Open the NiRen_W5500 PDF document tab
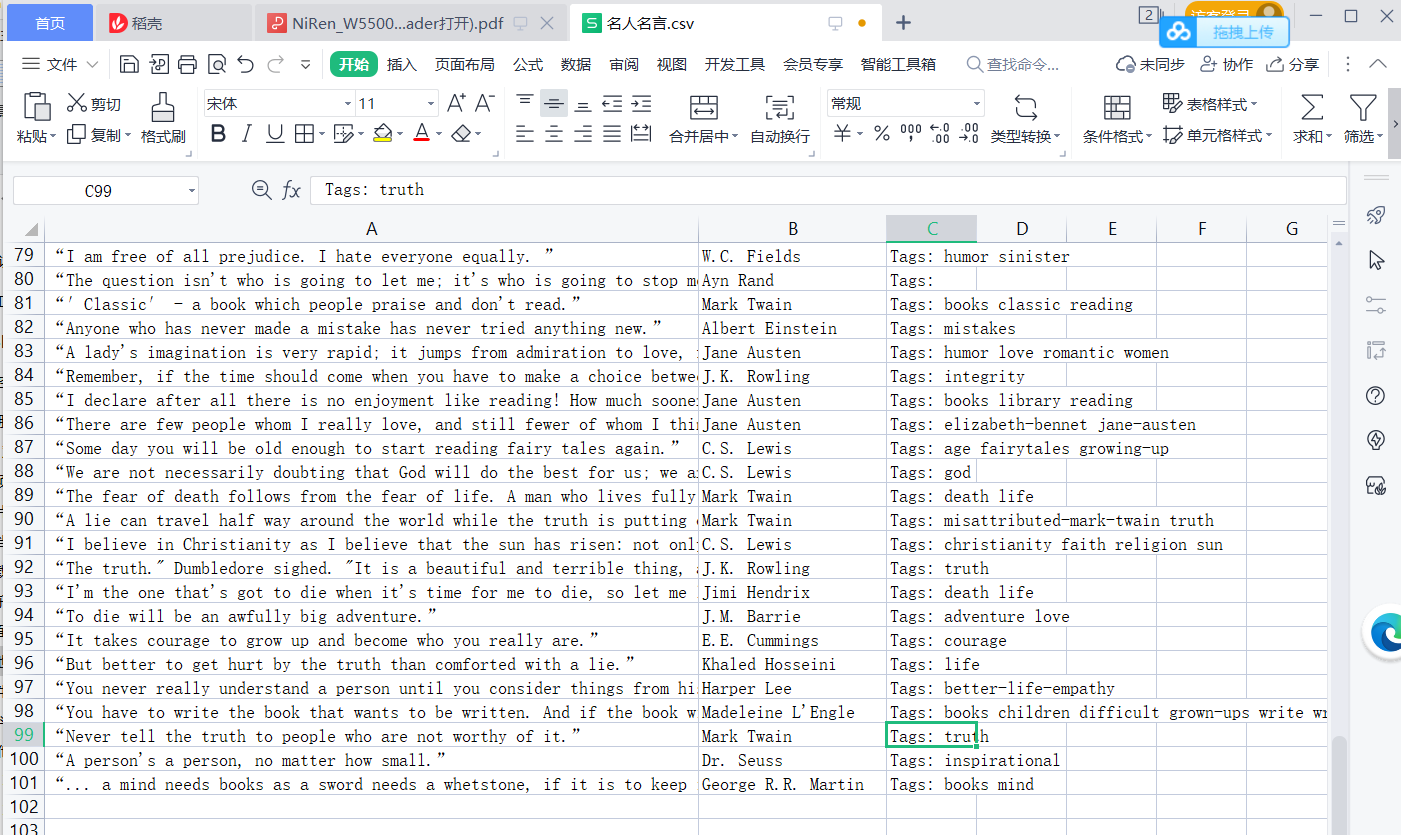 pyautogui.click(x=412, y=22)
